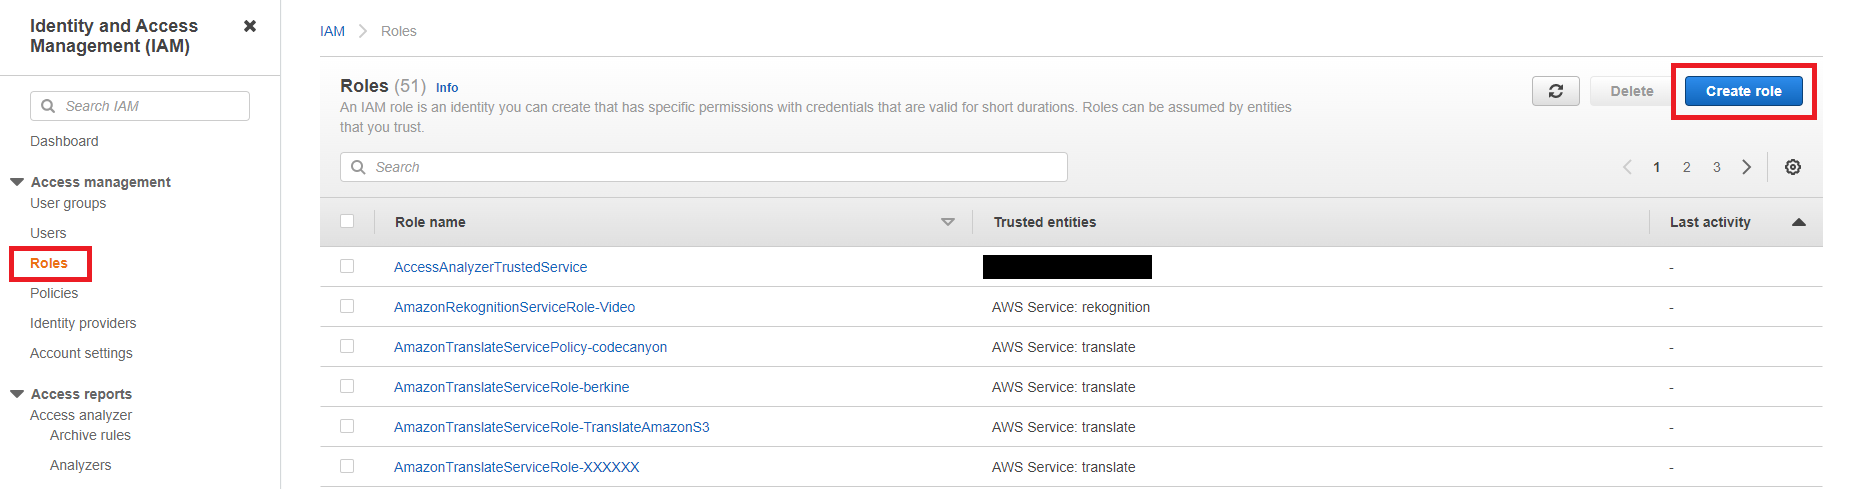
Task: Open the table preferences gear icon
Action: coord(1793,167)
